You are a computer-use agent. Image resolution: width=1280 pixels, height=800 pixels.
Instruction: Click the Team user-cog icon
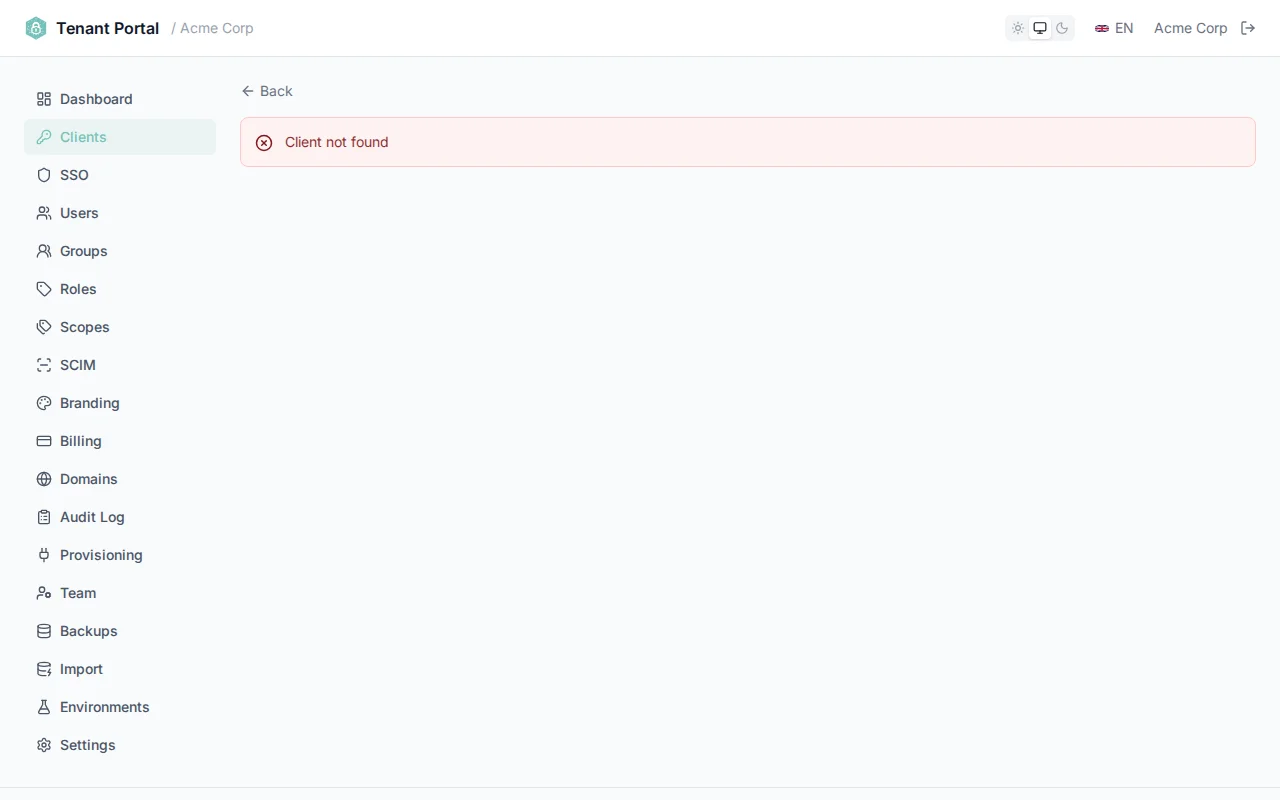(44, 593)
